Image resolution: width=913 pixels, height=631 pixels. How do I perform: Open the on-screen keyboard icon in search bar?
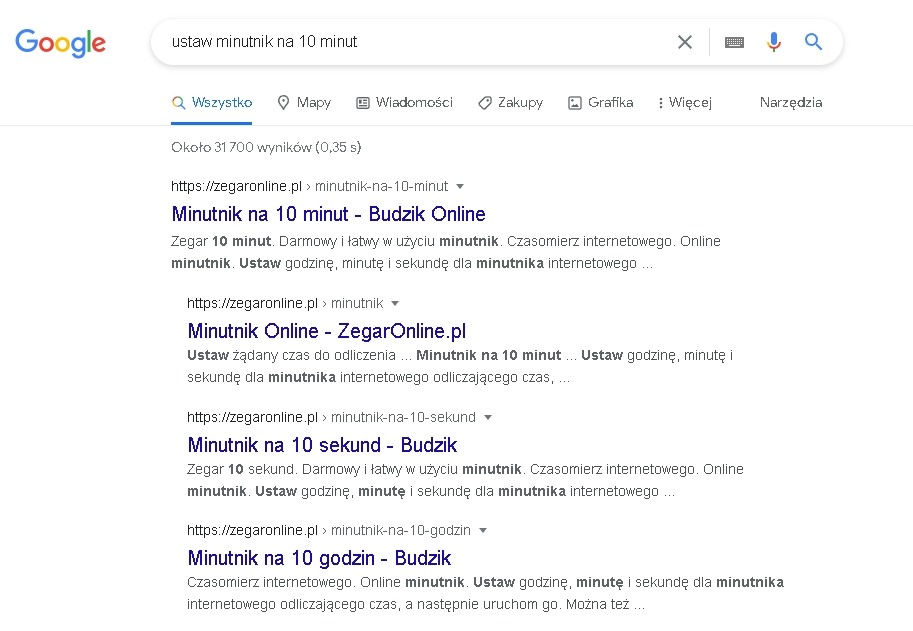coord(733,42)
